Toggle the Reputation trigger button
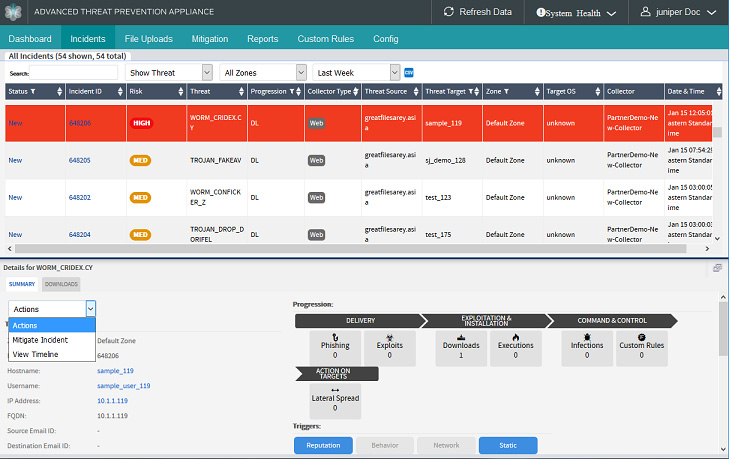 (x=323, y=446)
